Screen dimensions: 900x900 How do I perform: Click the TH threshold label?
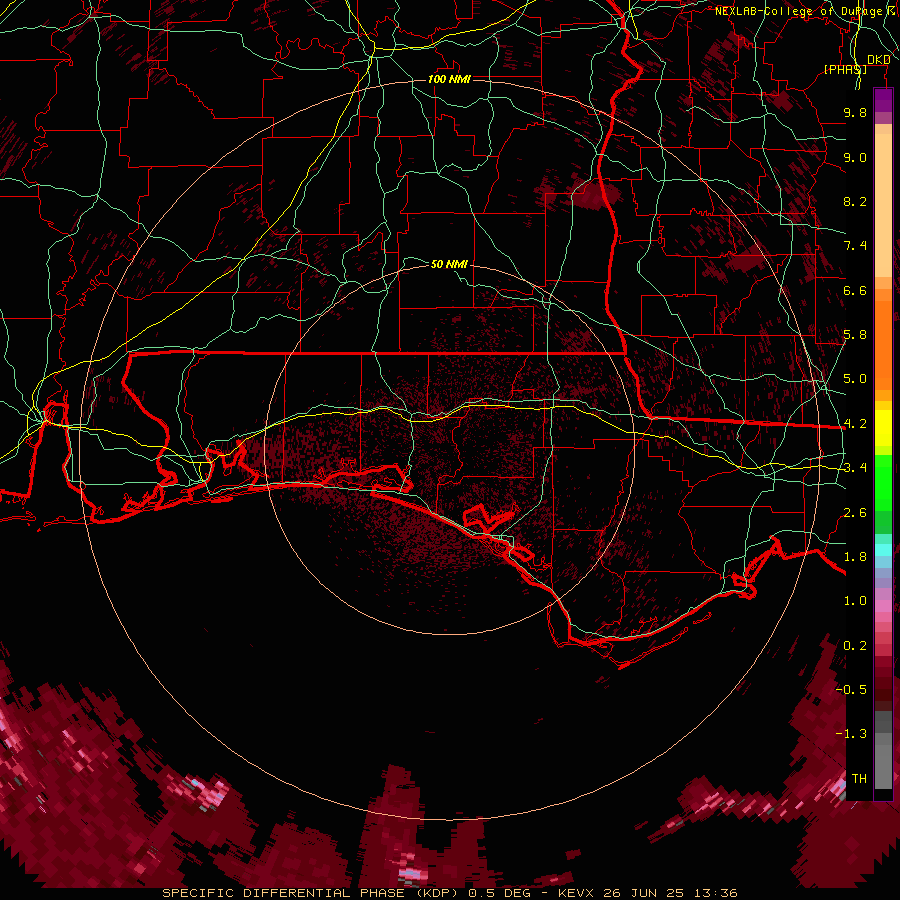click(x=859, y=779)
